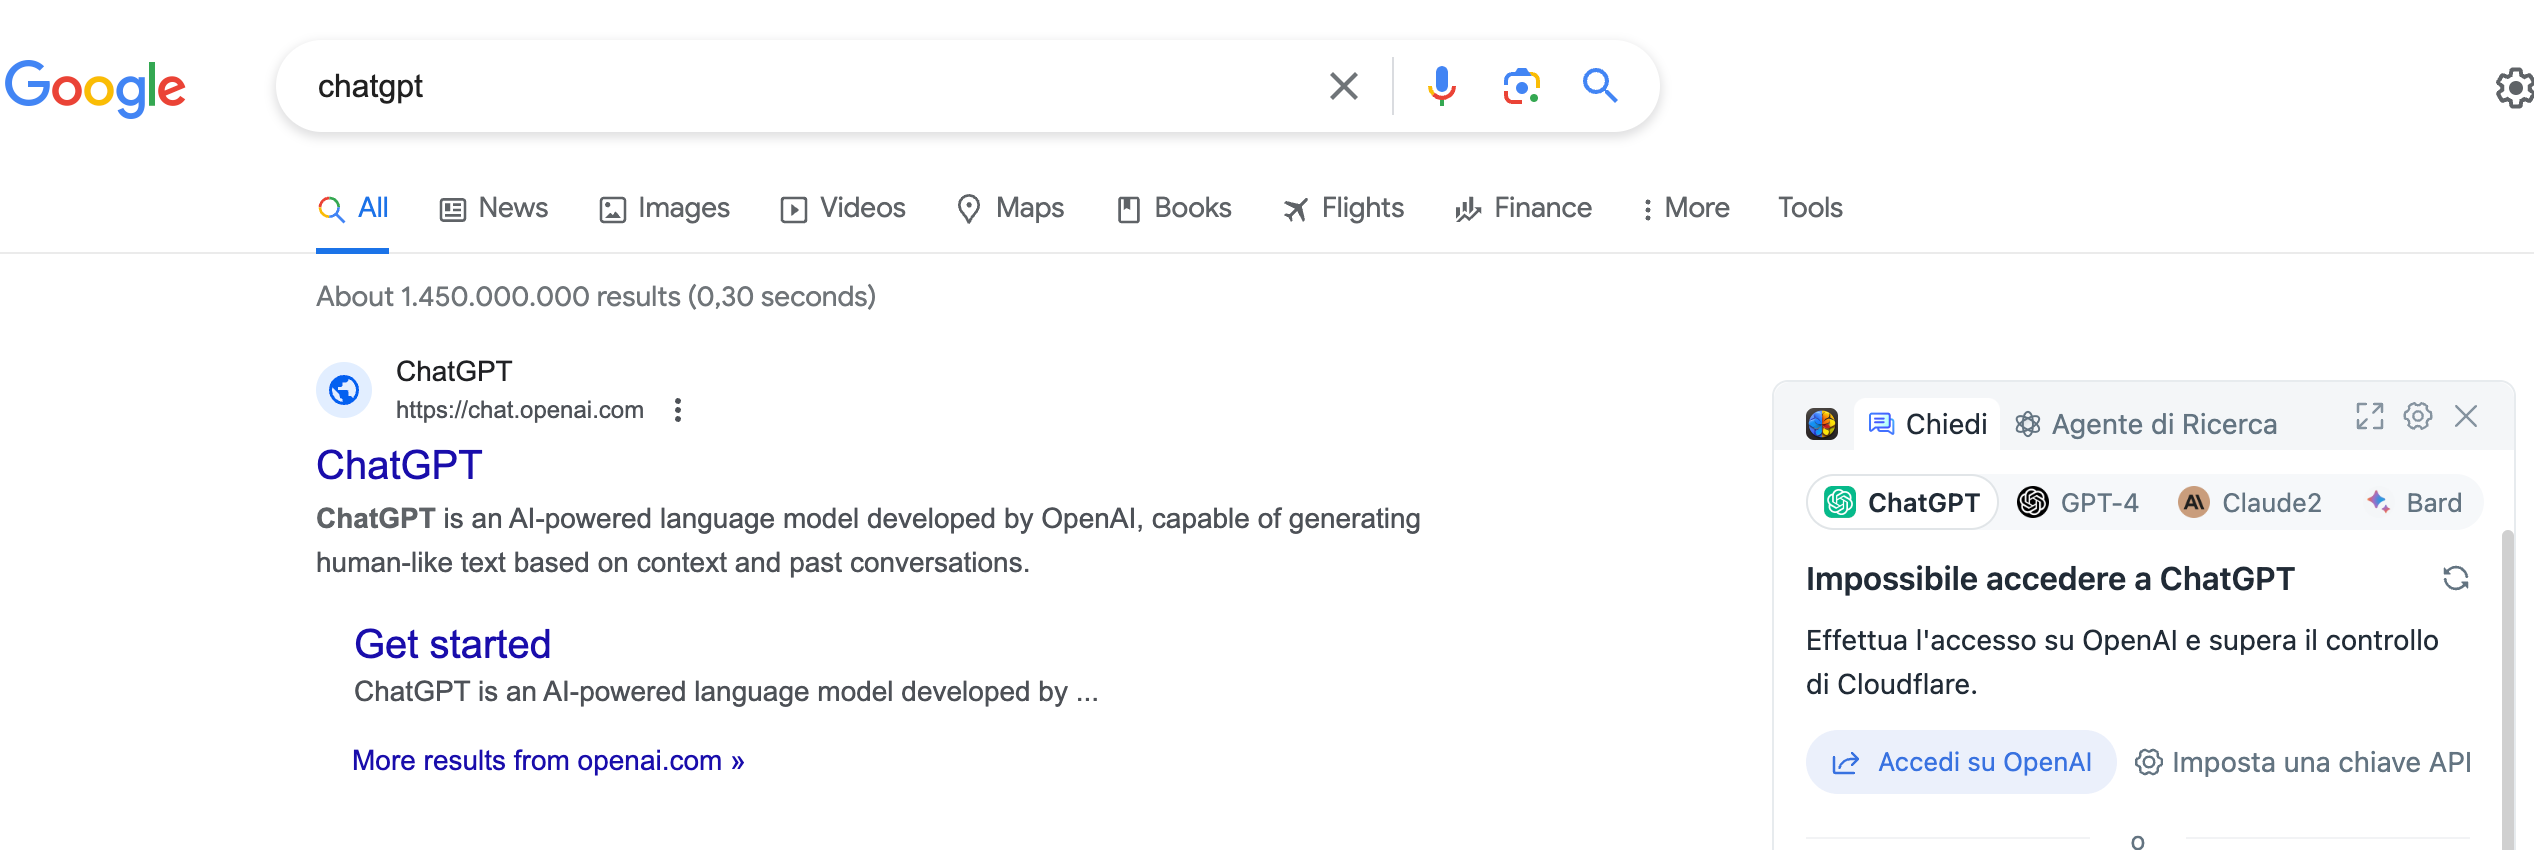
Task: Open the assistant panel settings gear
Action: pos(2418,416)
